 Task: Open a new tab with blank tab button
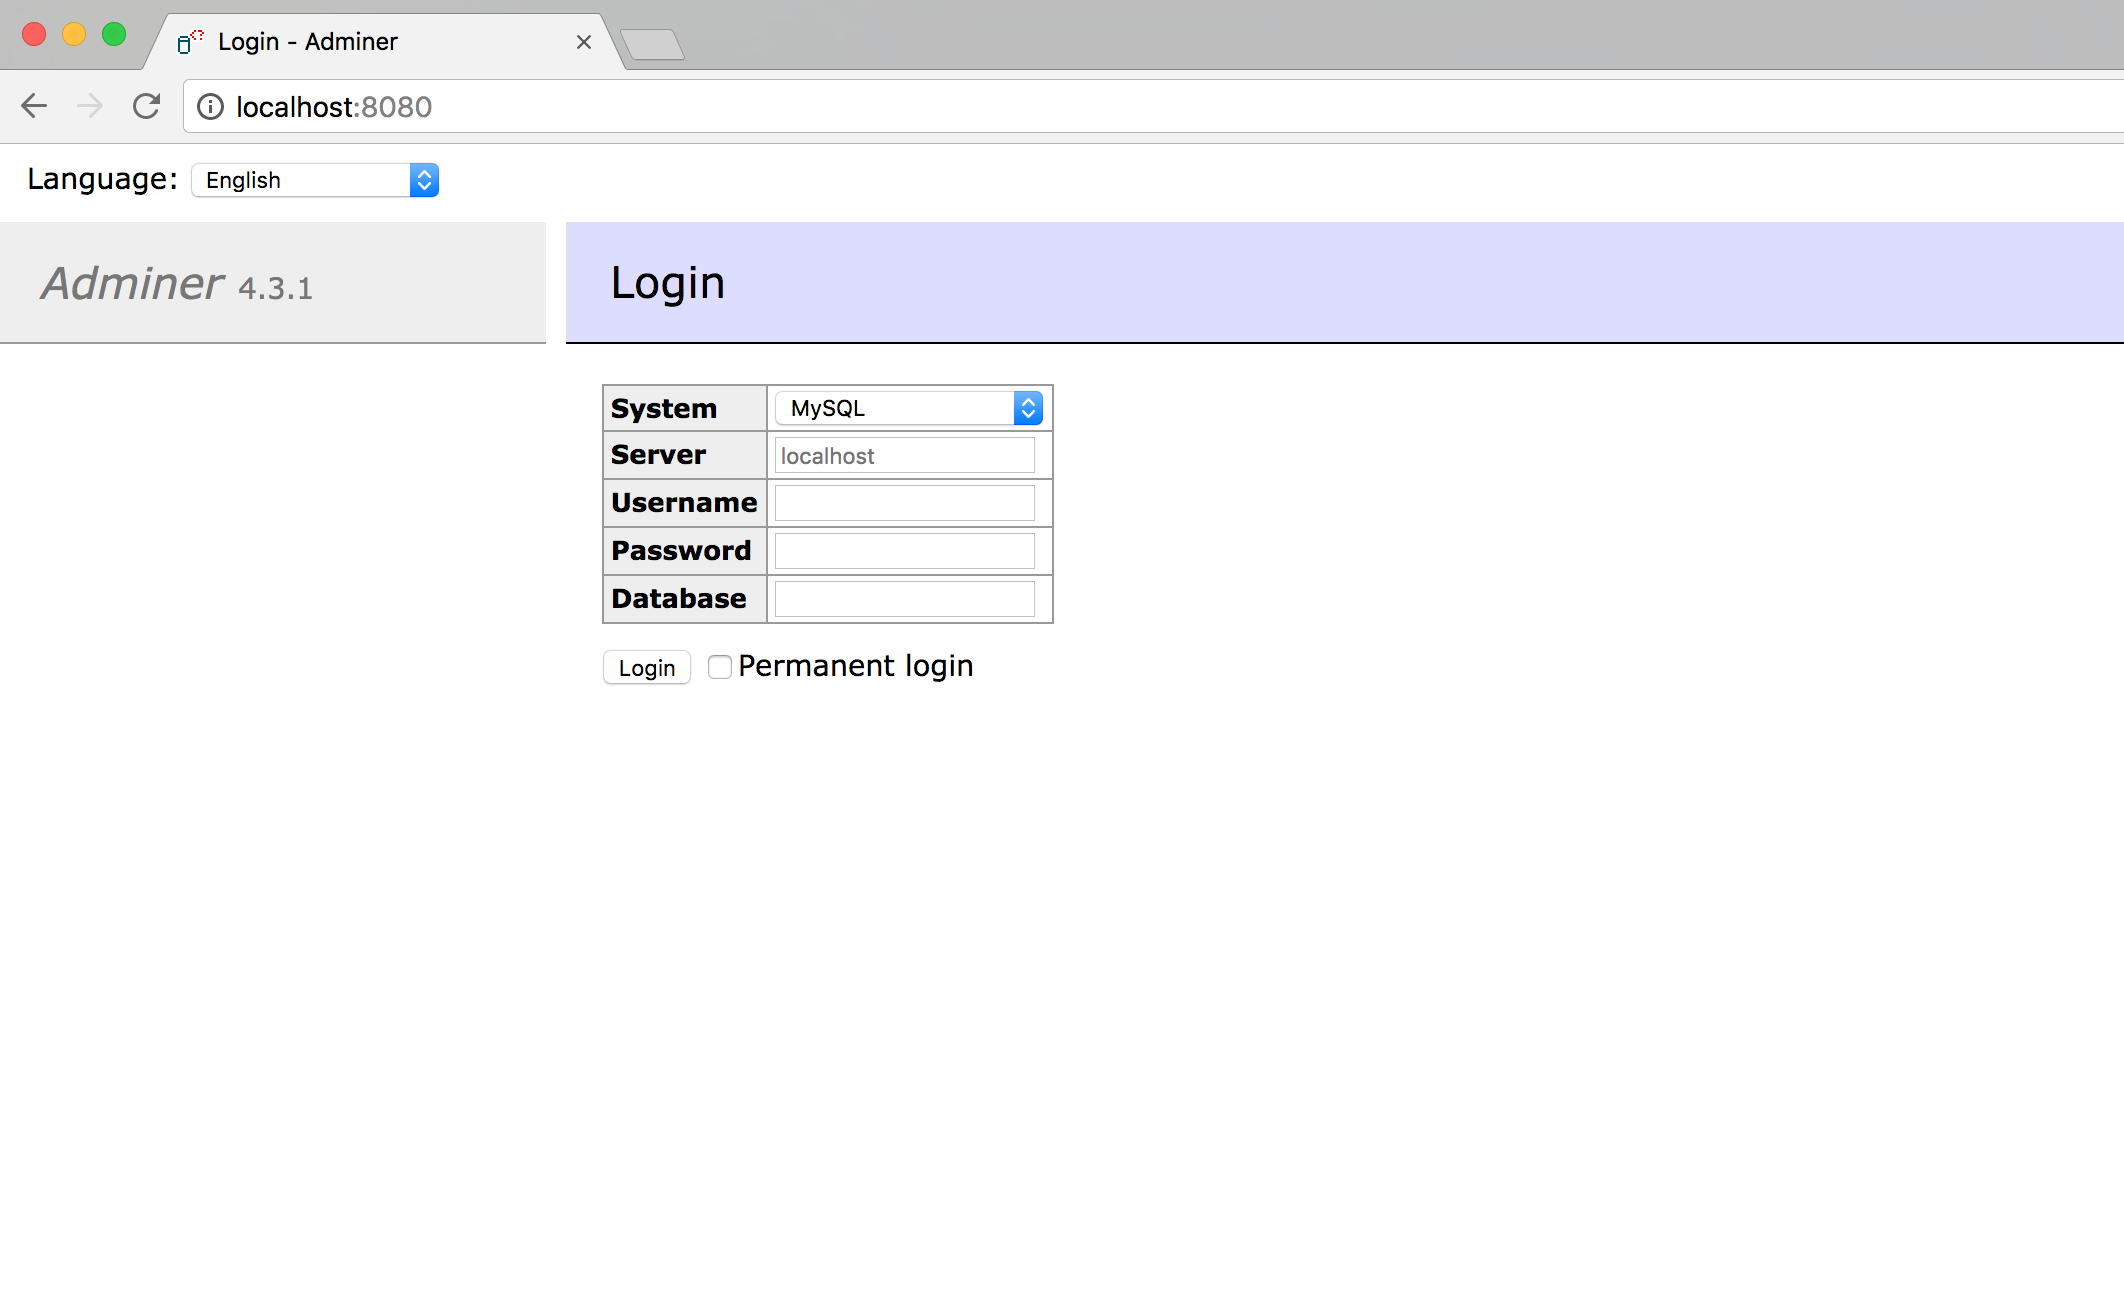652,44
